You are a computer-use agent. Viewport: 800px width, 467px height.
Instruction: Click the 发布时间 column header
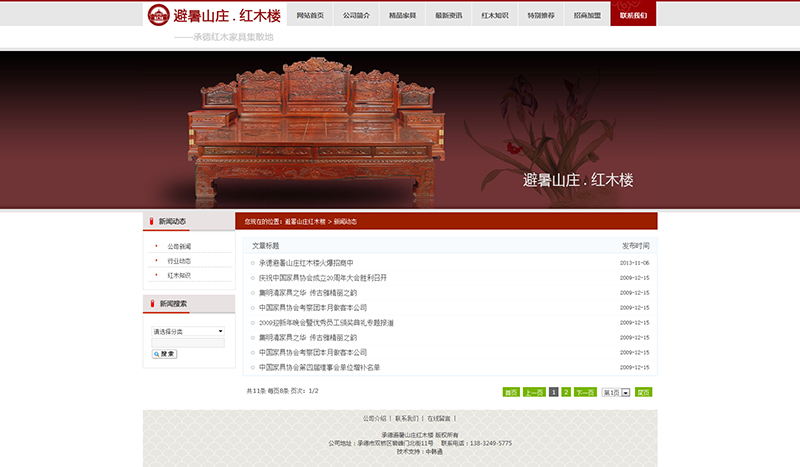[x=636, y=246]
